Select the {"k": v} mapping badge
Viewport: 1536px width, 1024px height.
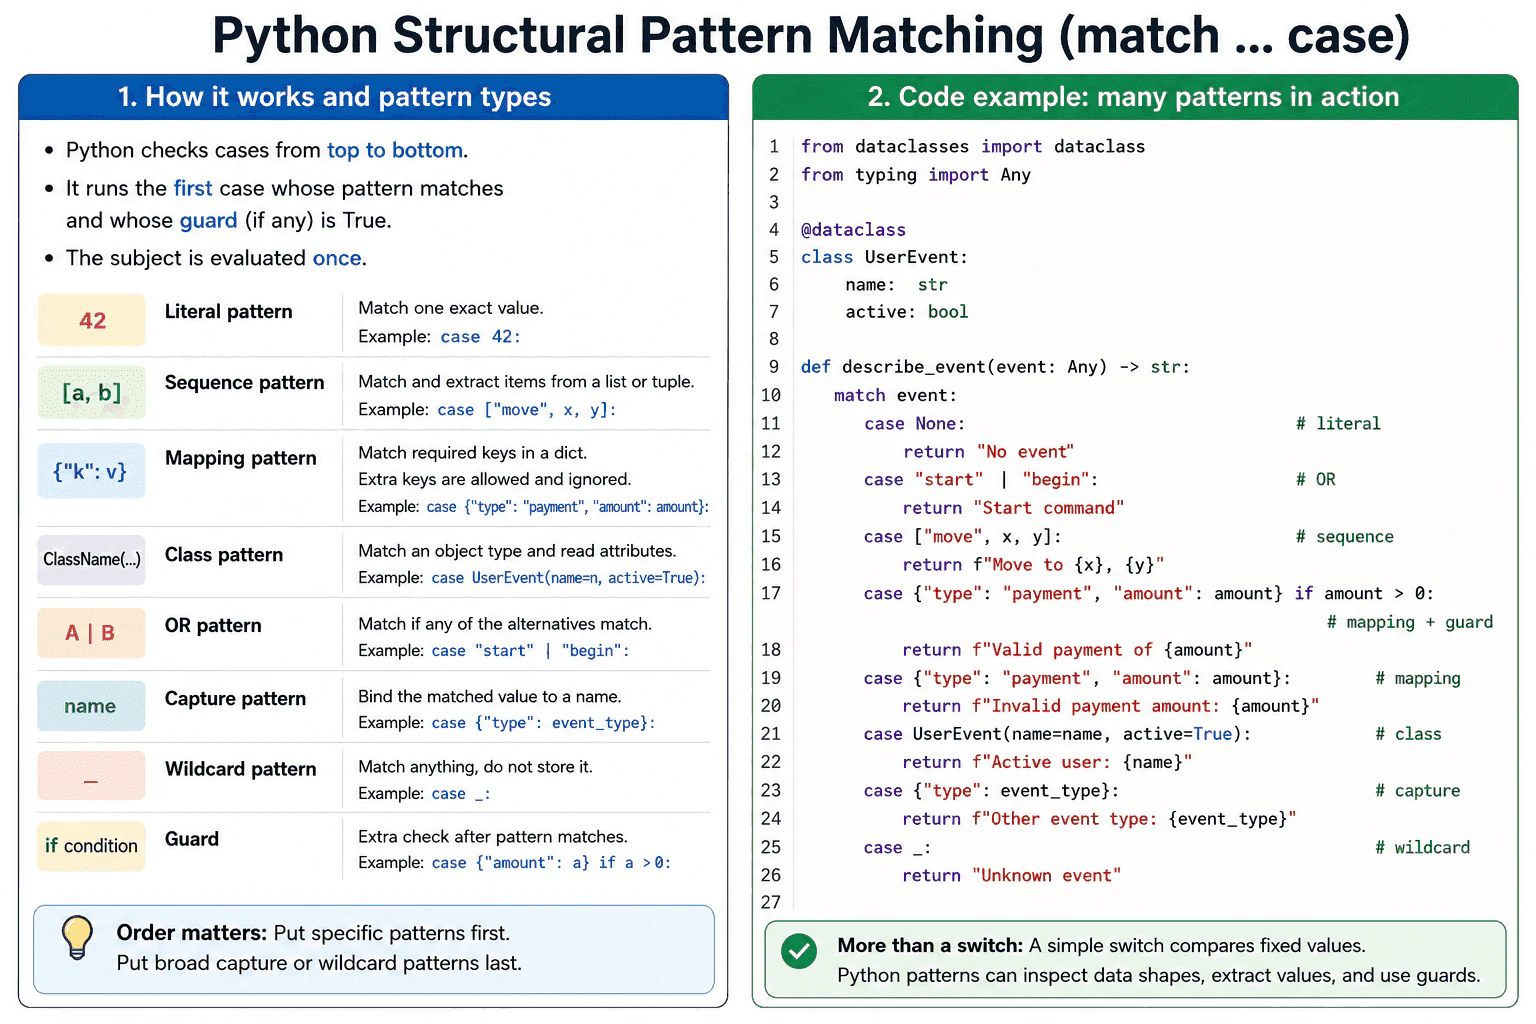click(92, 470)
